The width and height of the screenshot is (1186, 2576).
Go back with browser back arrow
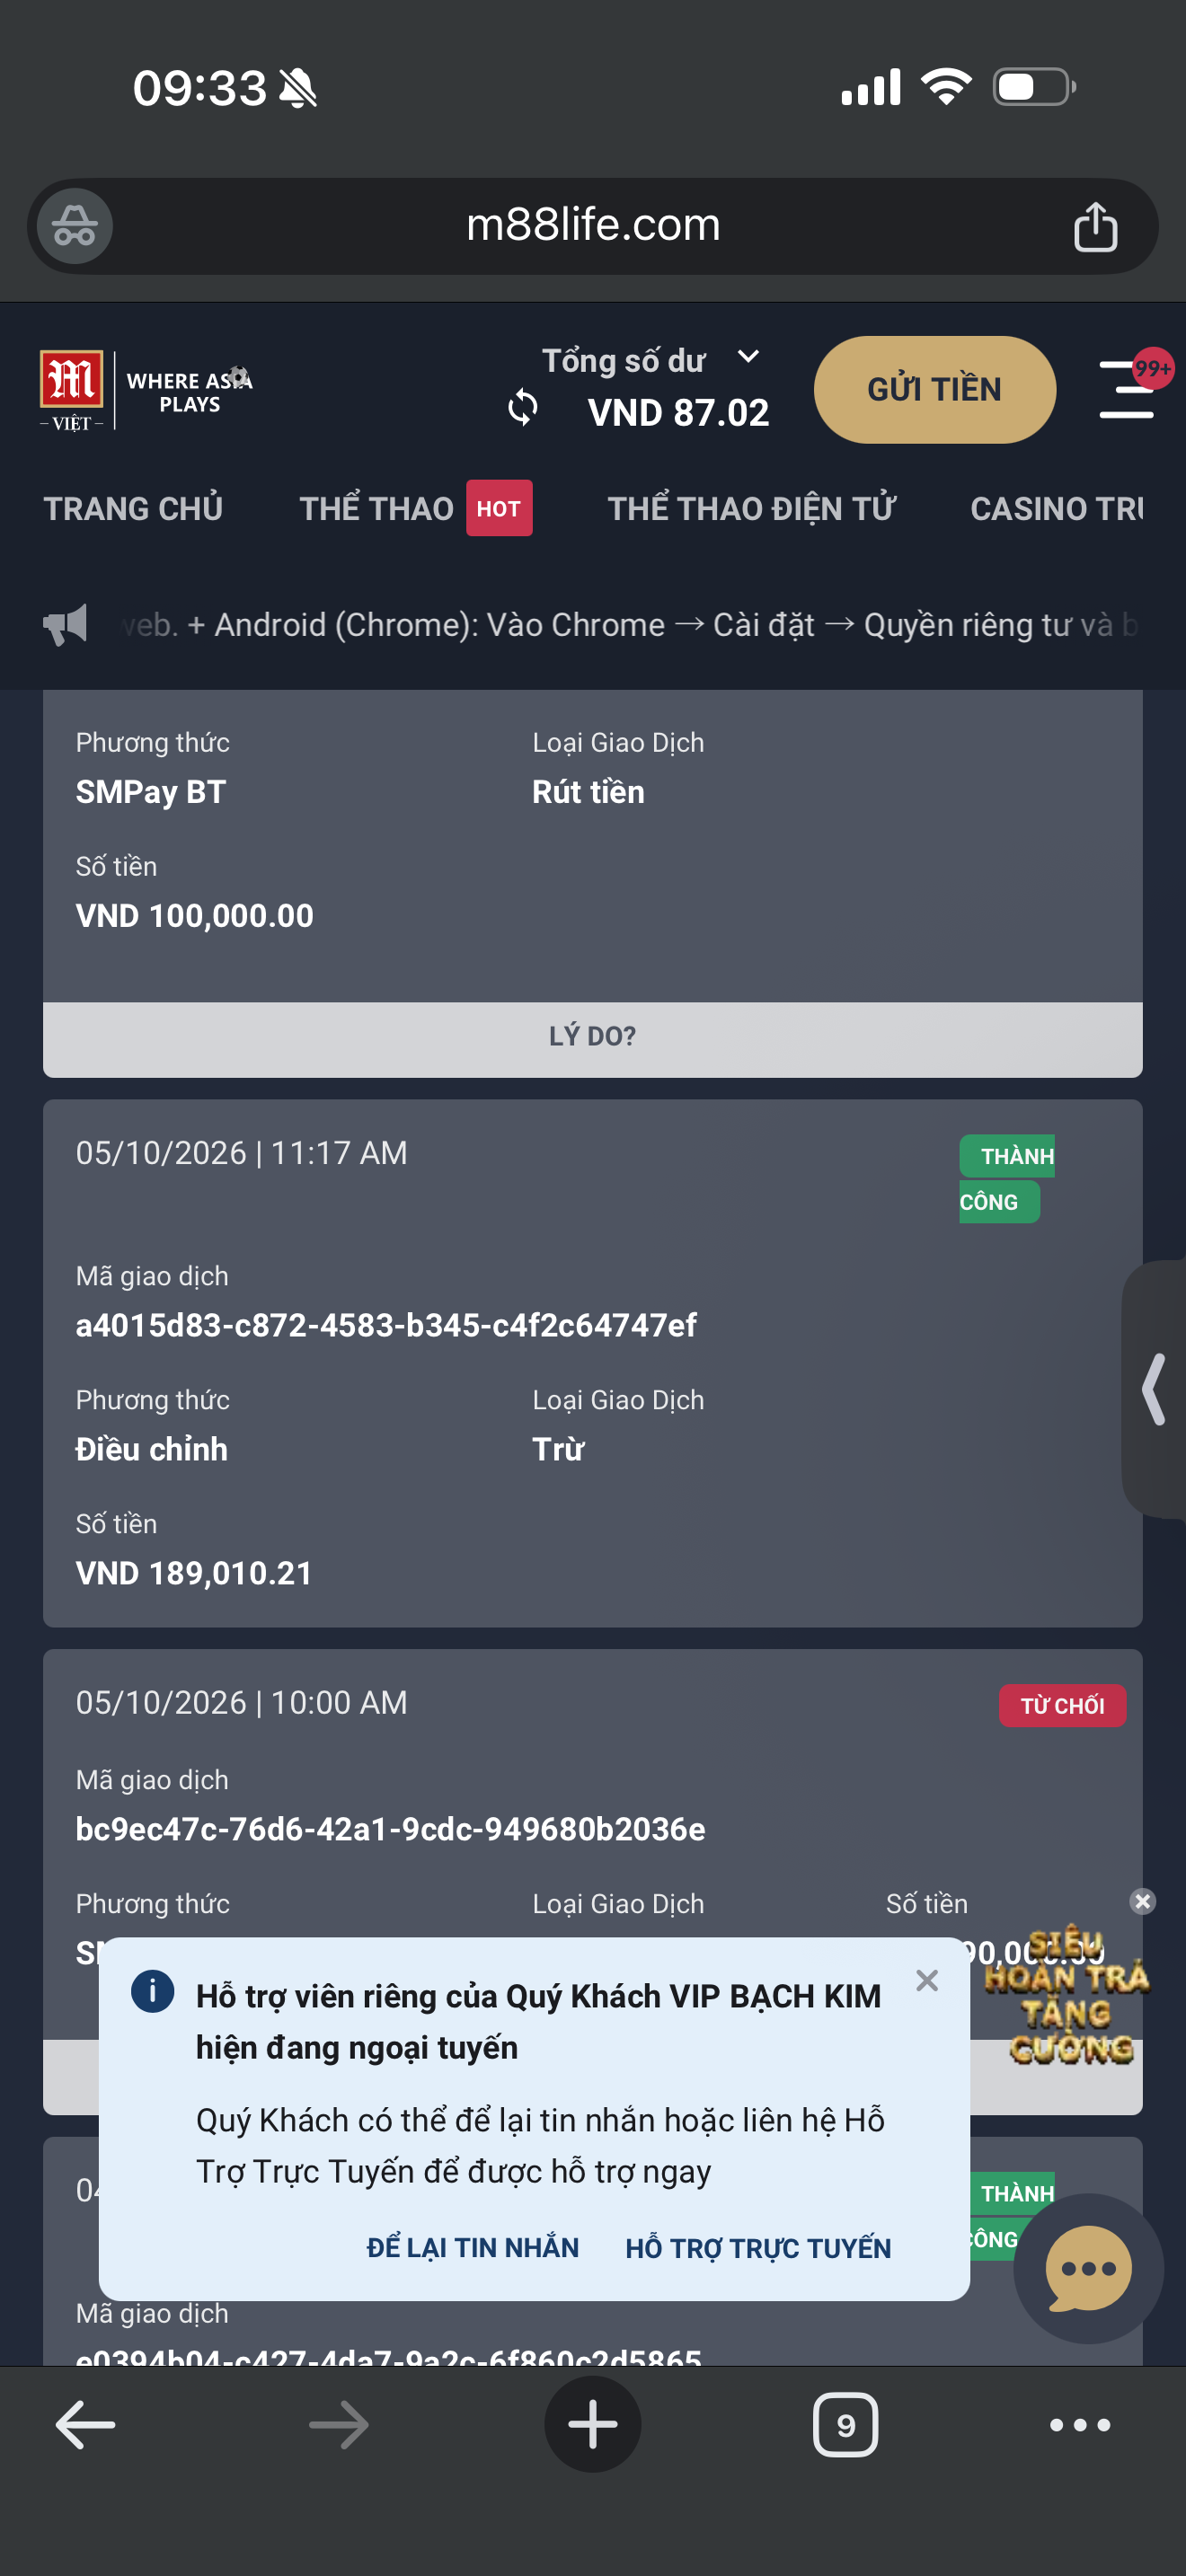click(x=85, y=2424)
